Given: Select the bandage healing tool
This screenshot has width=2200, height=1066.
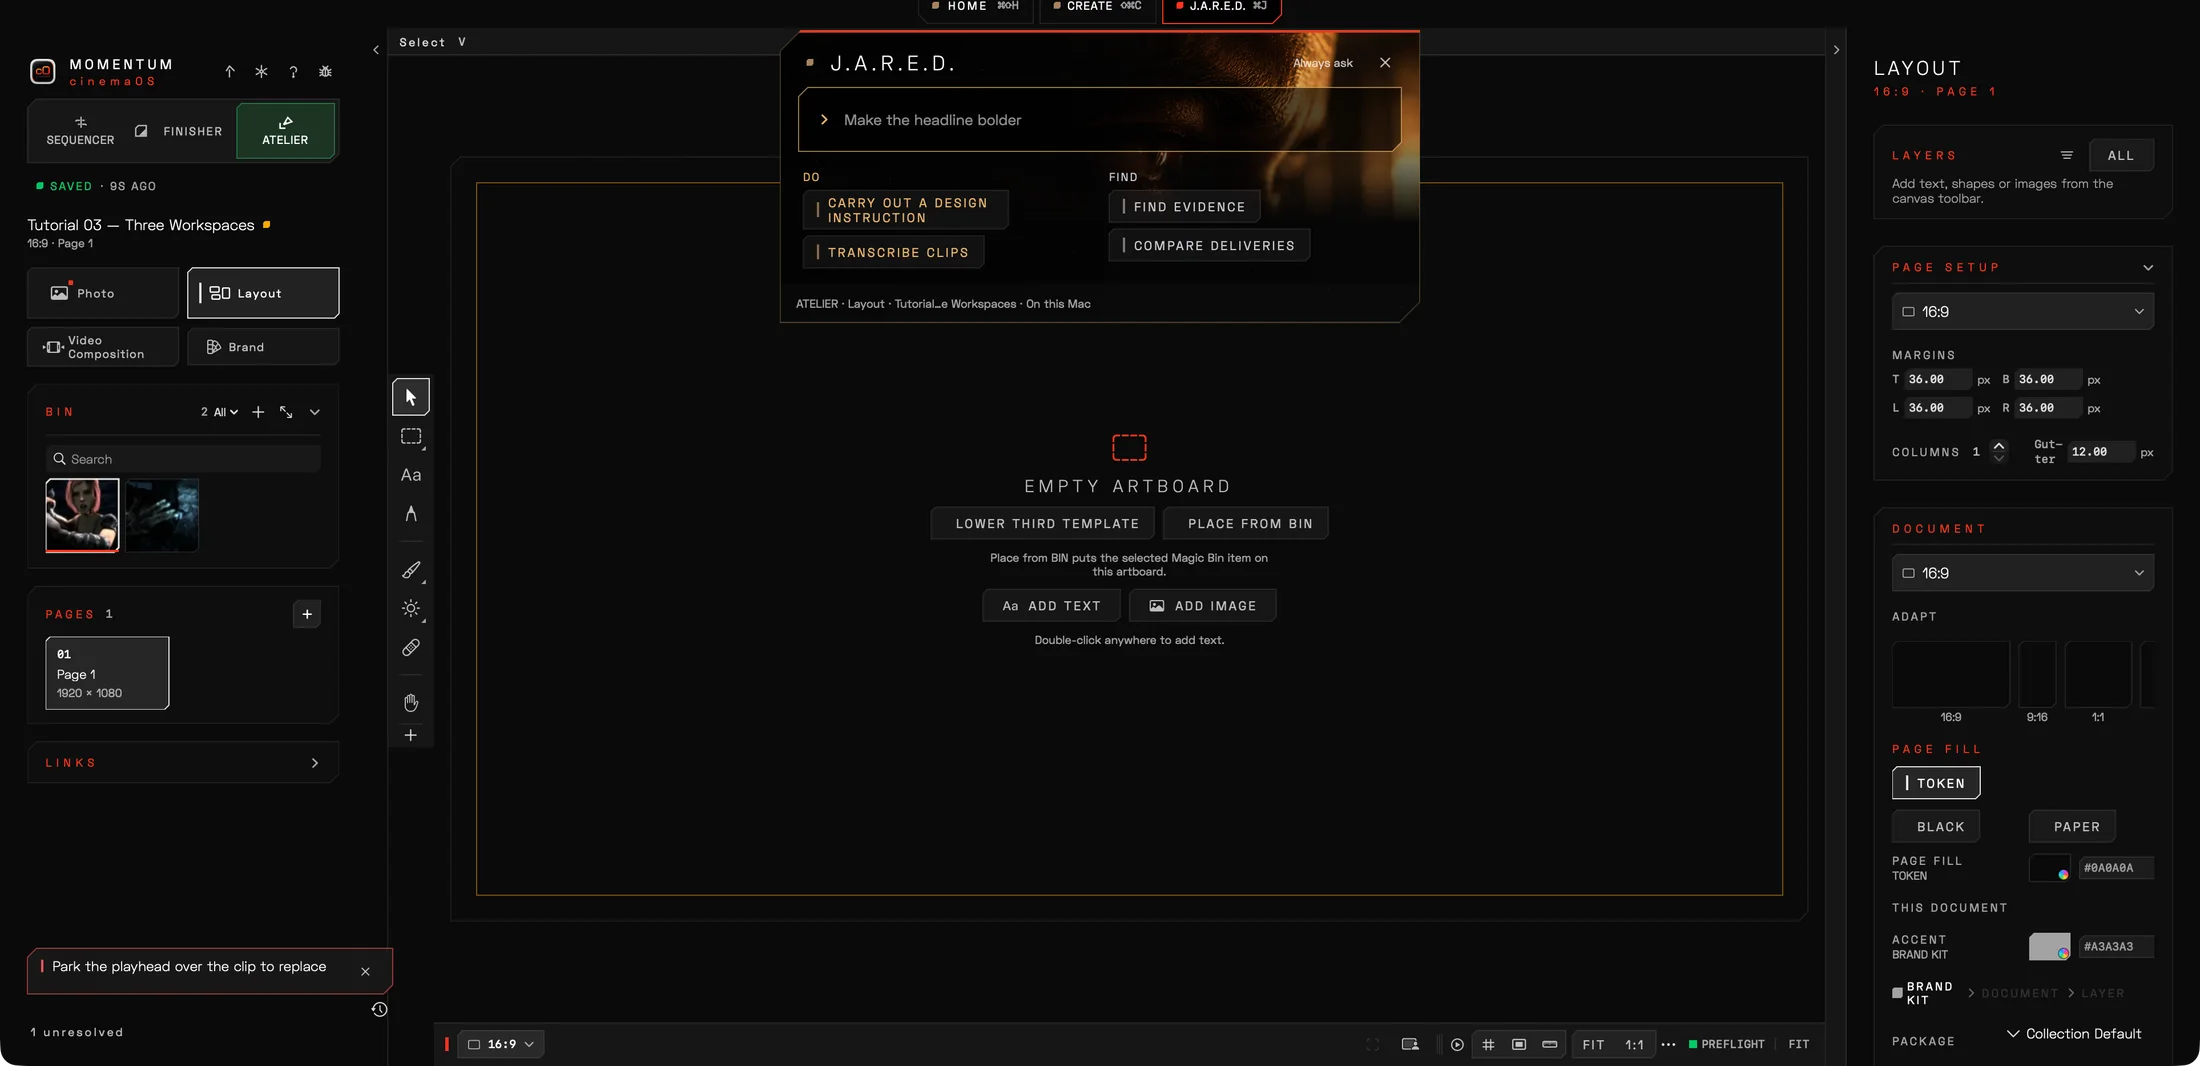Looking at the screenshot, I should [x=411, y=648].
